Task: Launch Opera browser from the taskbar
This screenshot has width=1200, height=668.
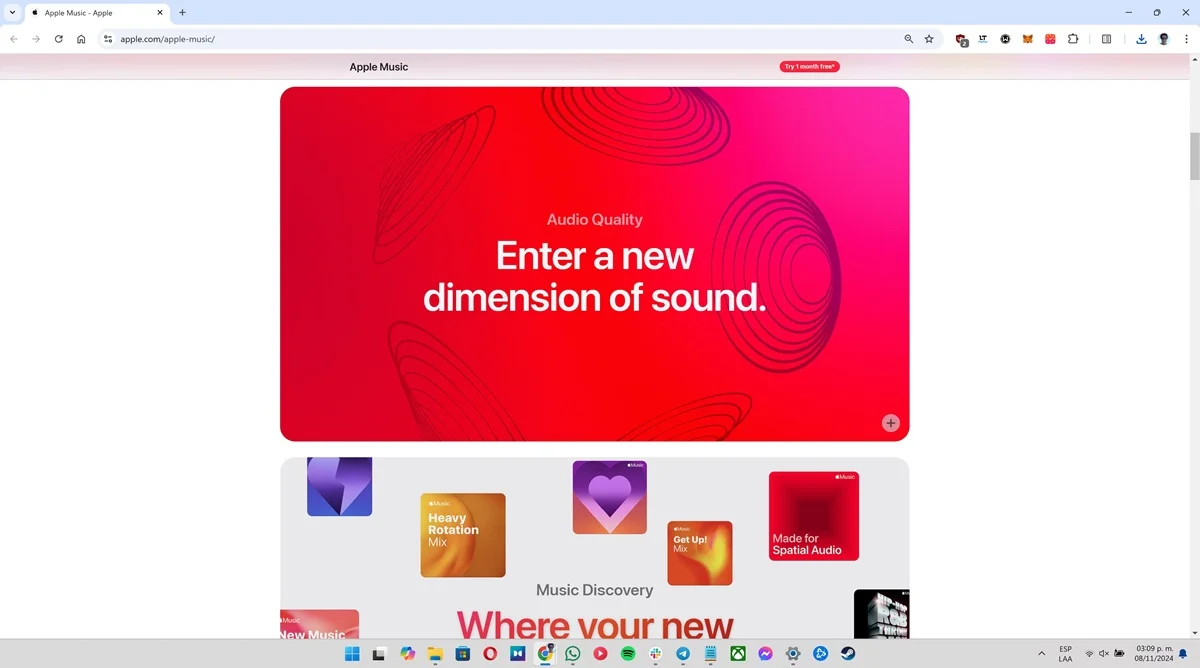Action: [490, 654]
